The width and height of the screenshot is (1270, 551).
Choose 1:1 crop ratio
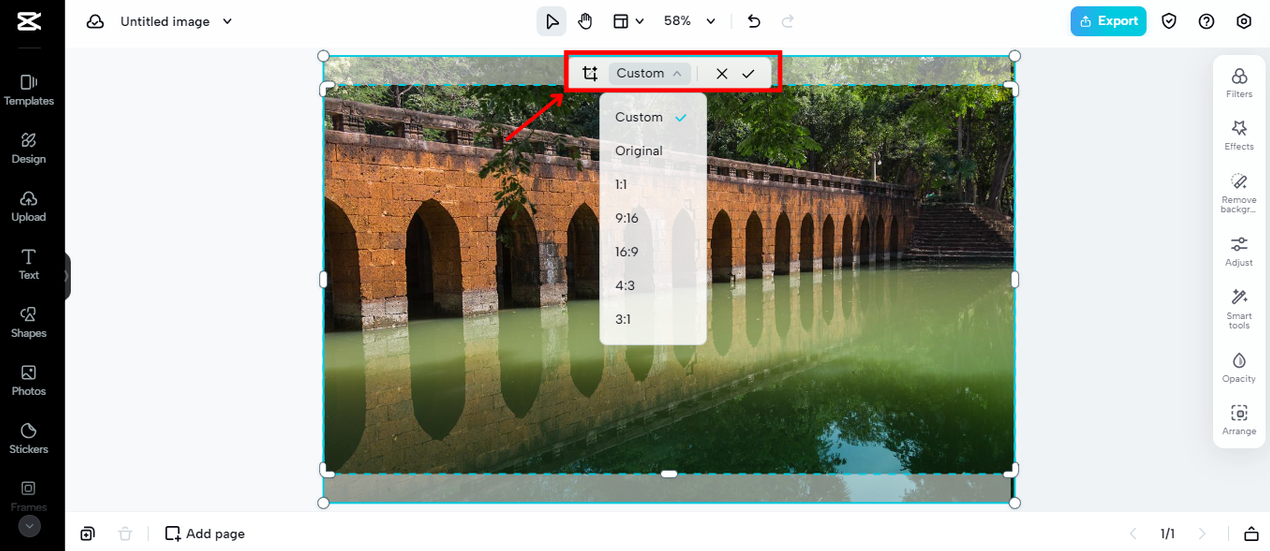(x=653, y=185)
